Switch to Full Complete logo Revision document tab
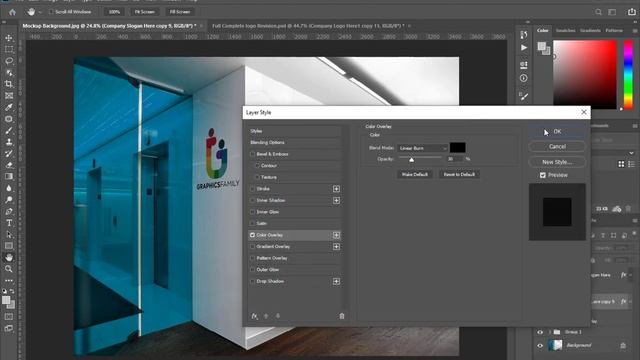This screenshot has height=360, width=640. click(x=308, y=26)
